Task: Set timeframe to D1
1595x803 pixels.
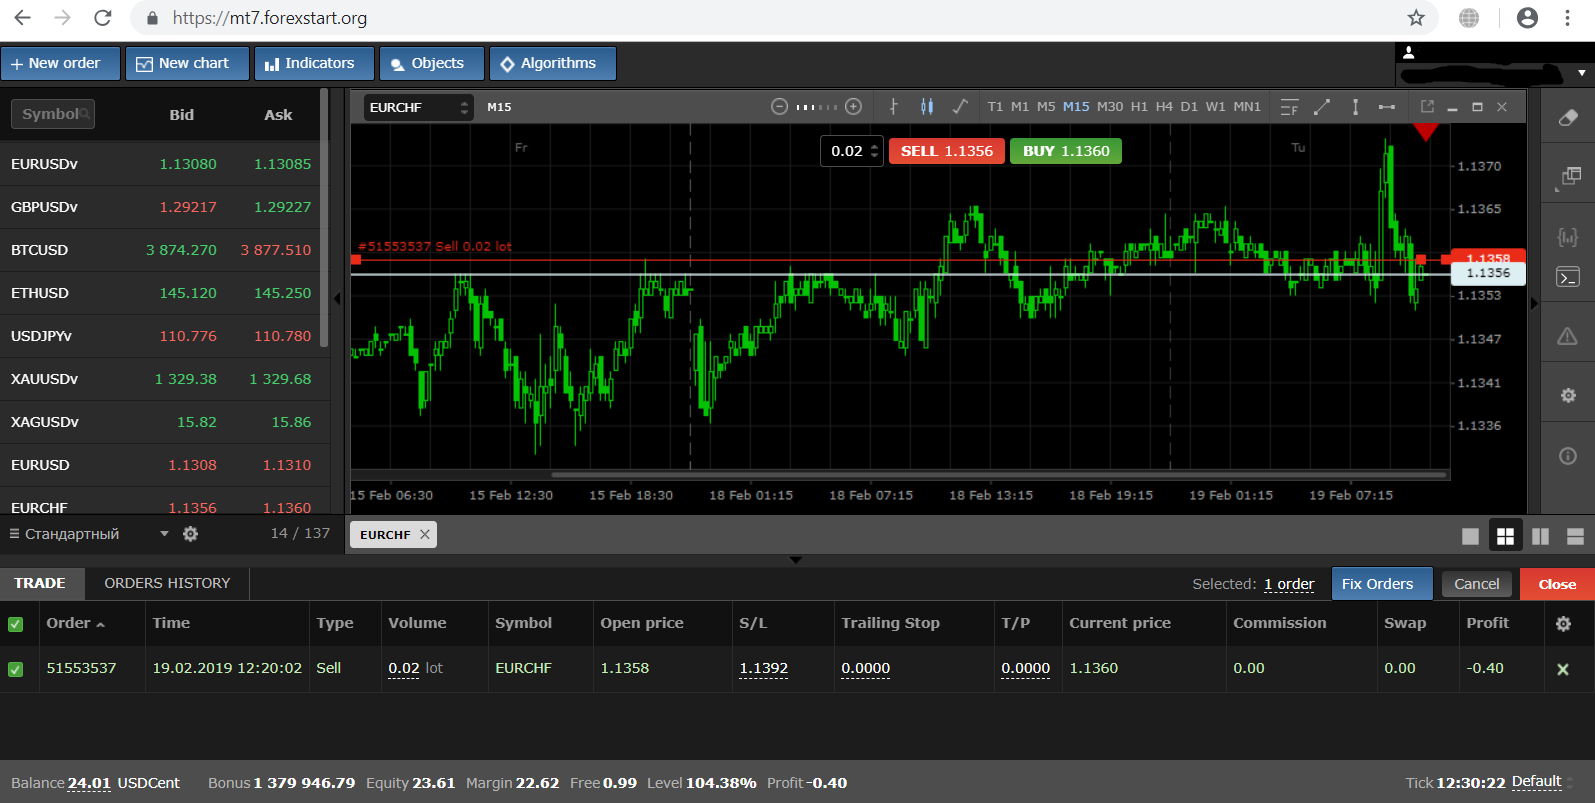Action: pyautogui.click(x=1189, y=106)
